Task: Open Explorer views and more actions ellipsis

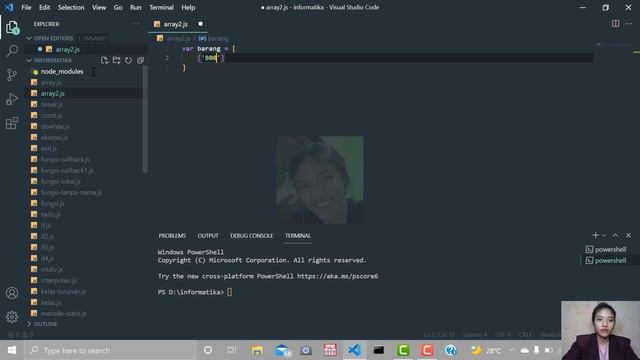Action: tap(136, 24)
